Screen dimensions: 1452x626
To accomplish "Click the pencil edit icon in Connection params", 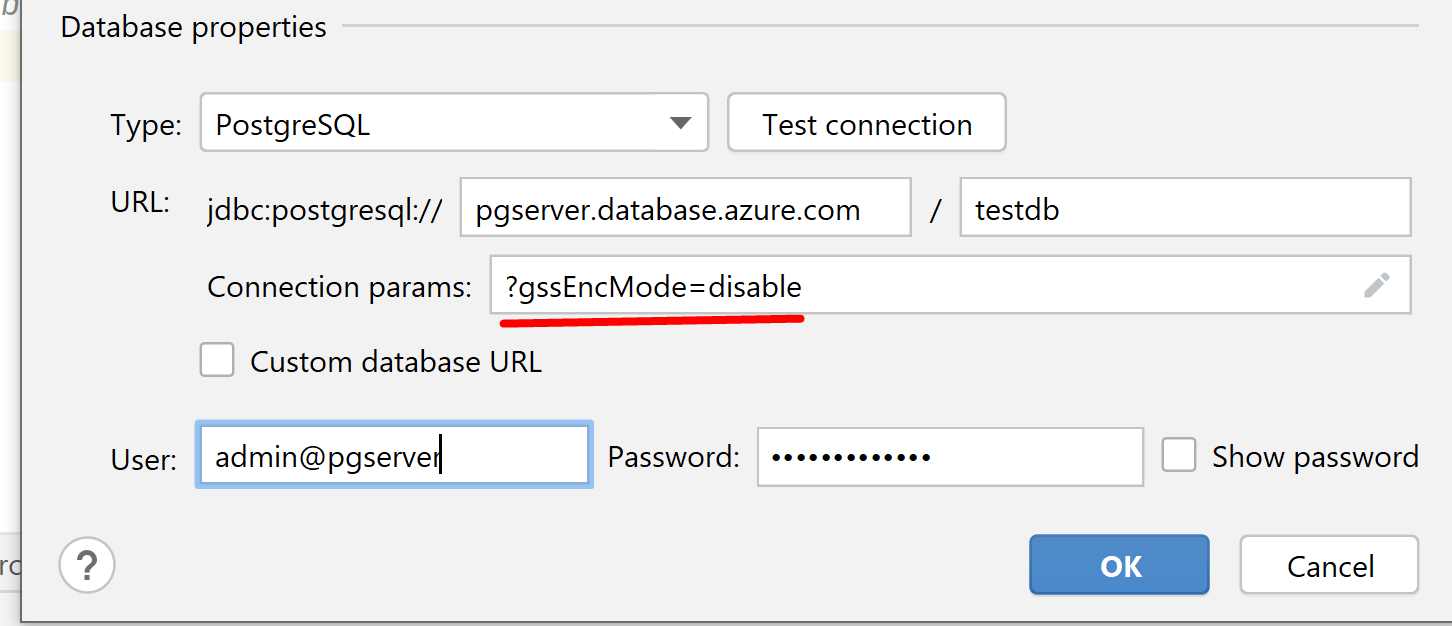I will tap(1377, 286).
